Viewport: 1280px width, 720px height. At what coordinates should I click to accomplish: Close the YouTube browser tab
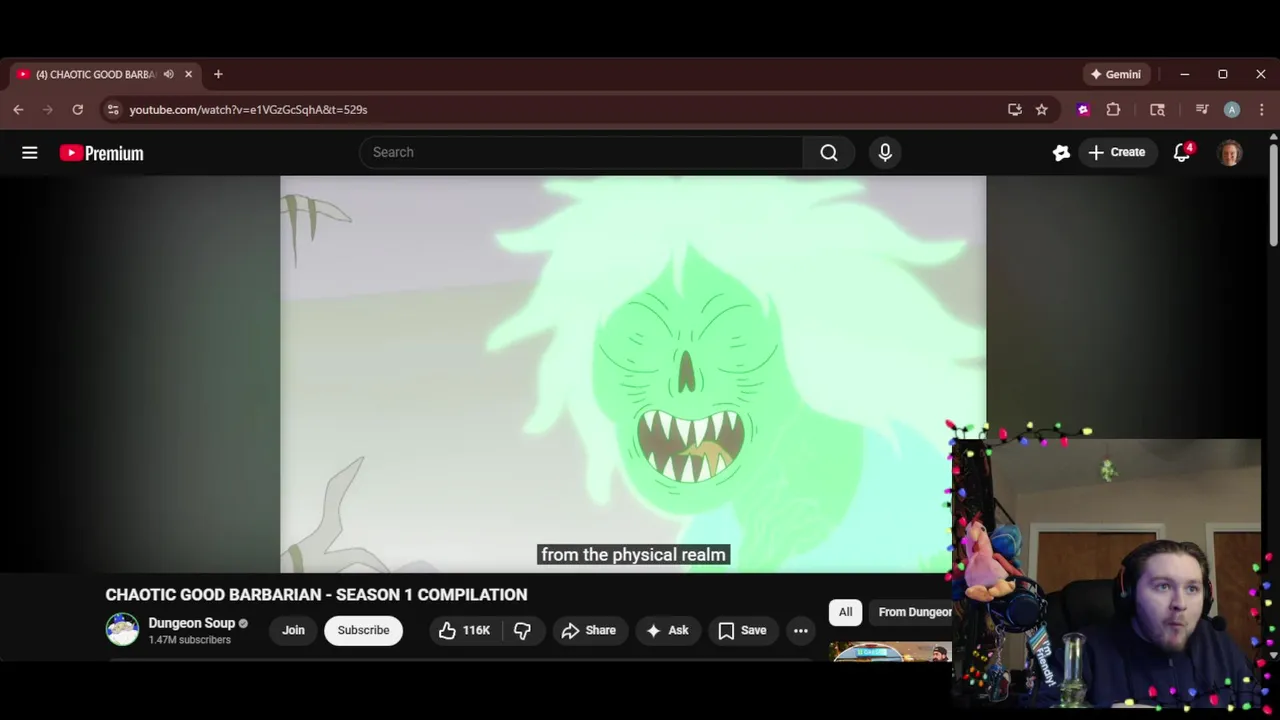point(188,74)
